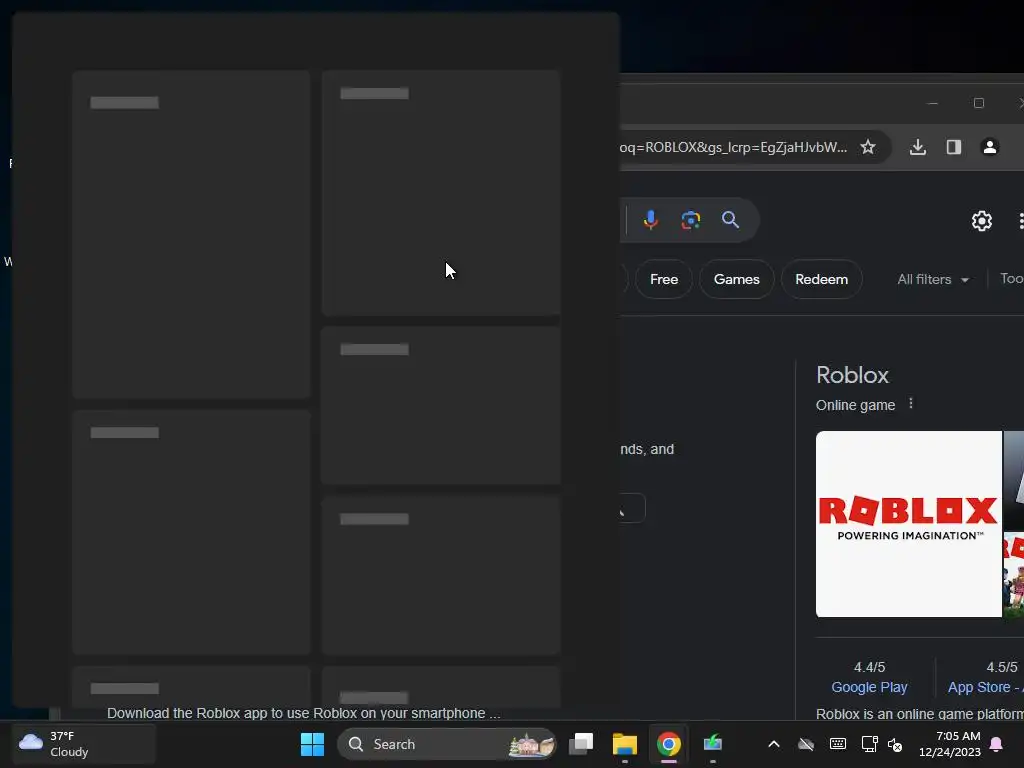This screenshot has height=768, width=1024.
Task: Open the Roblox Powering Imagination logo image
Action: 908,524
